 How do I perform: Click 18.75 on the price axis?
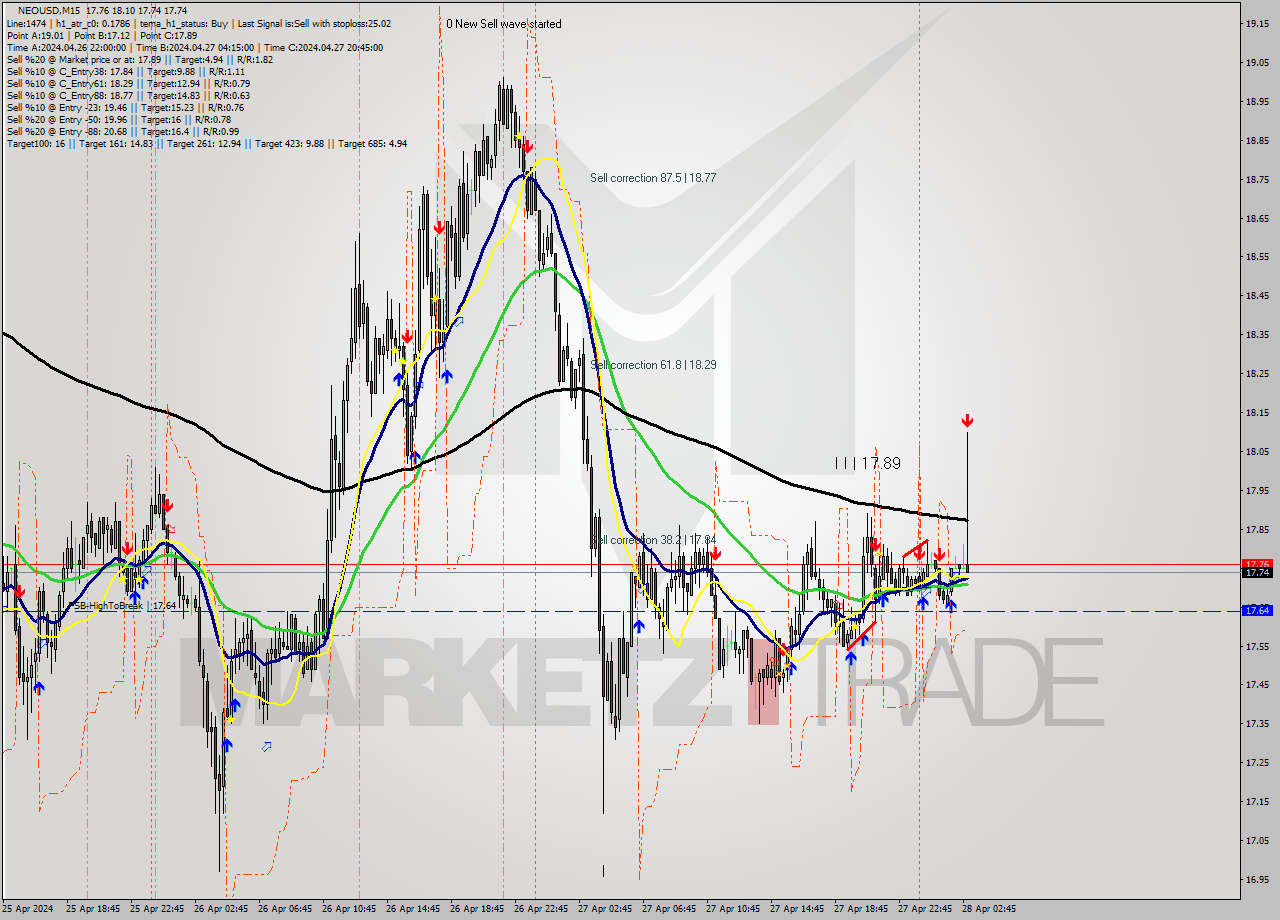tap(1256, 179)
